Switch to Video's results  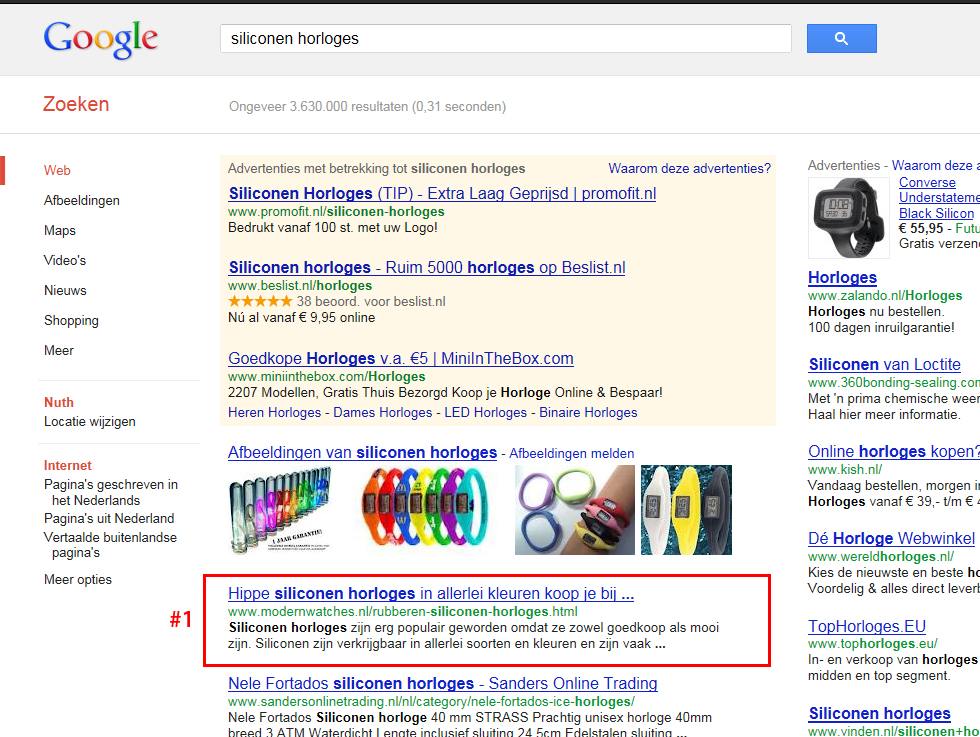(64, 261)
